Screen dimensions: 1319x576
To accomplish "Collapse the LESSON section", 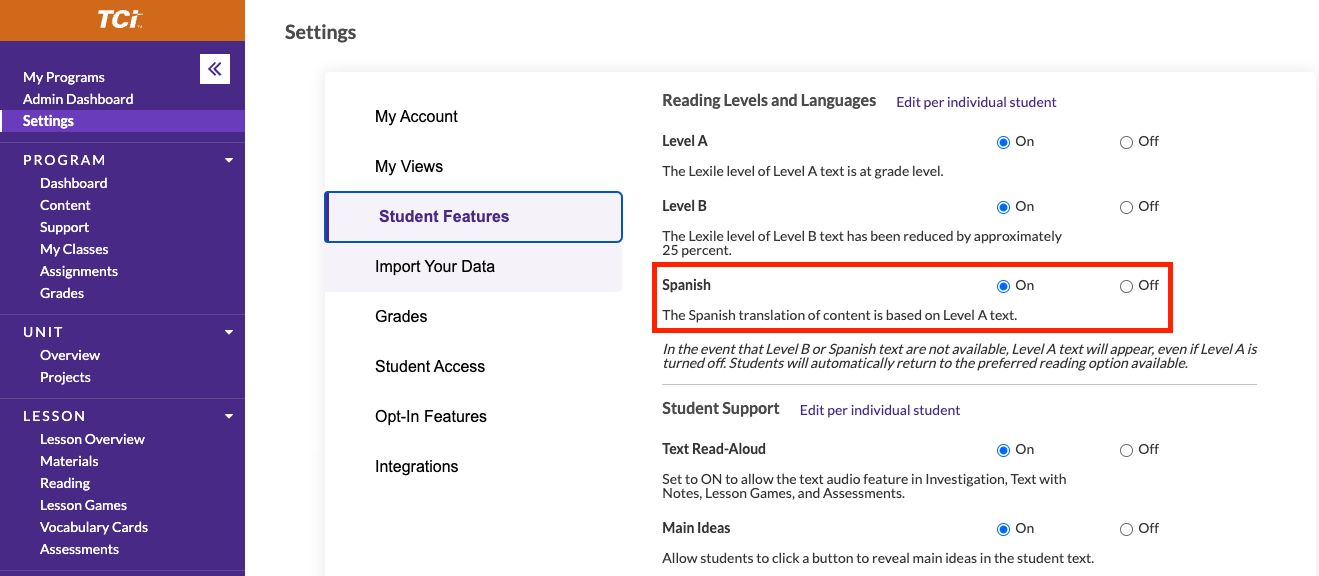I will [228, 415].
